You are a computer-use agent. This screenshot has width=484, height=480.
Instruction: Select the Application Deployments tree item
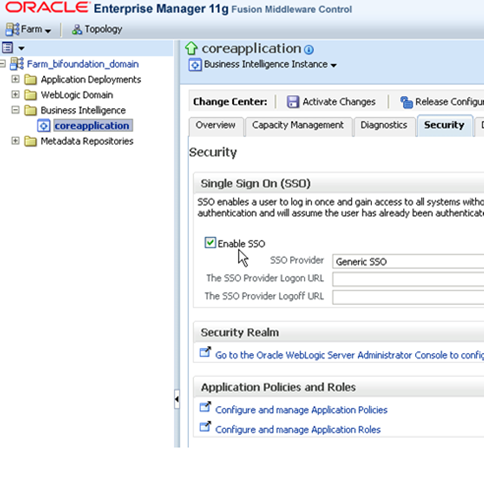(91, 80)
